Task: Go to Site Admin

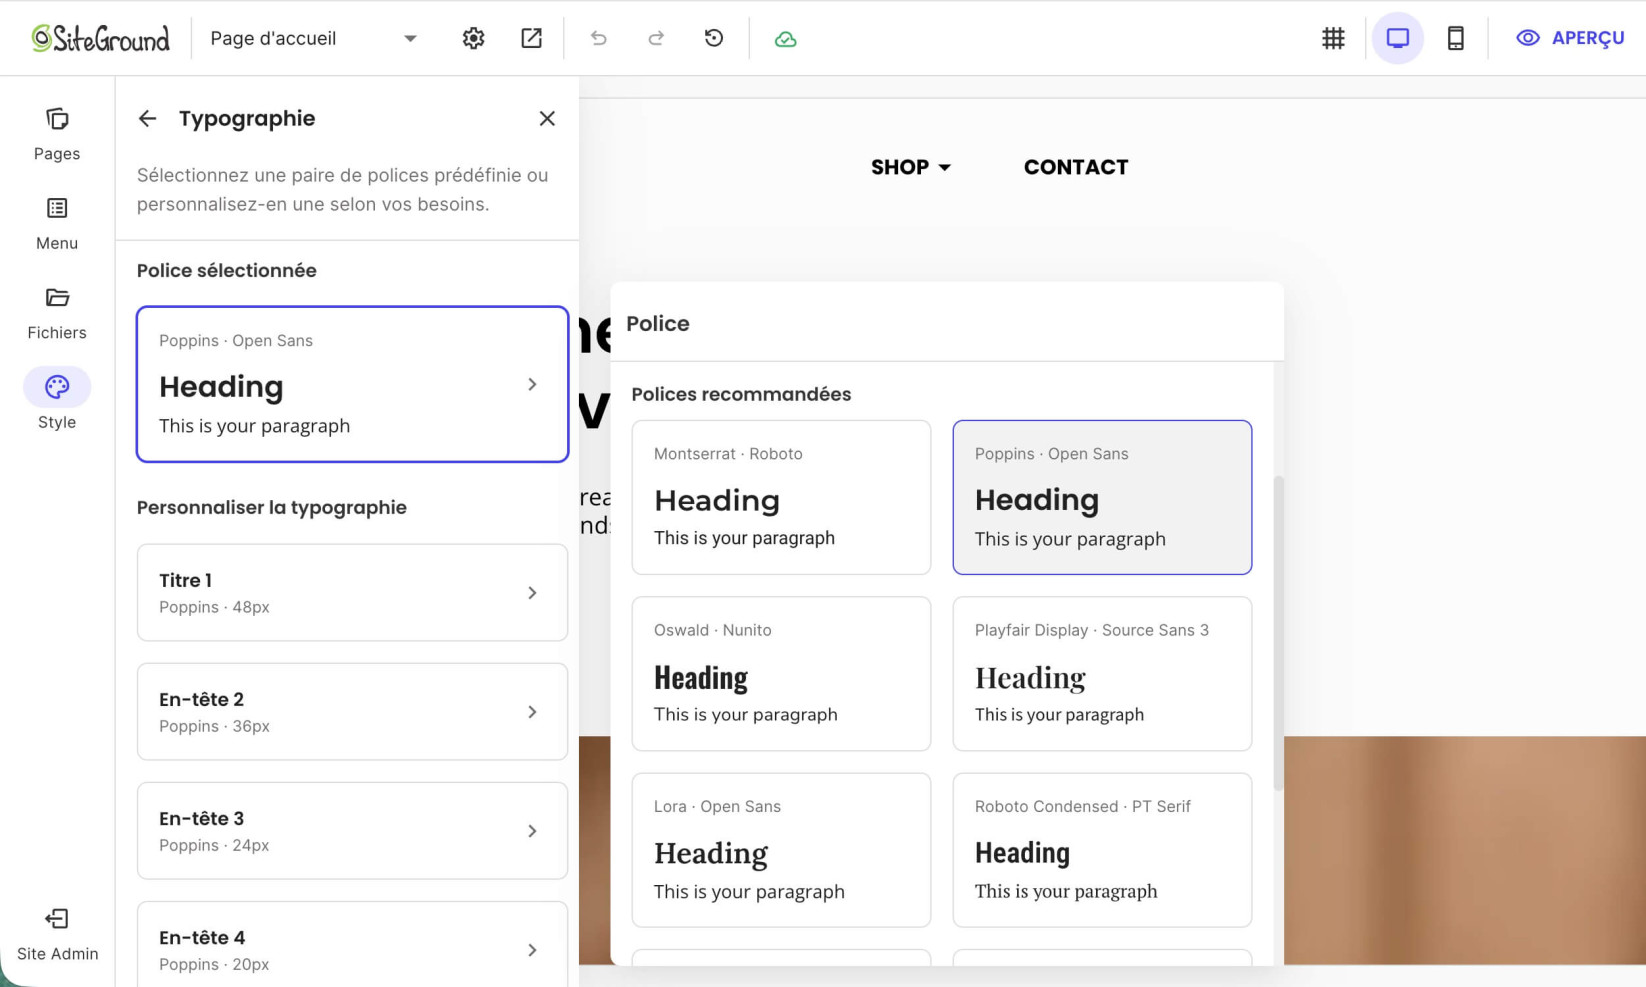Action: pyautogui.click(x=57, y=935)
